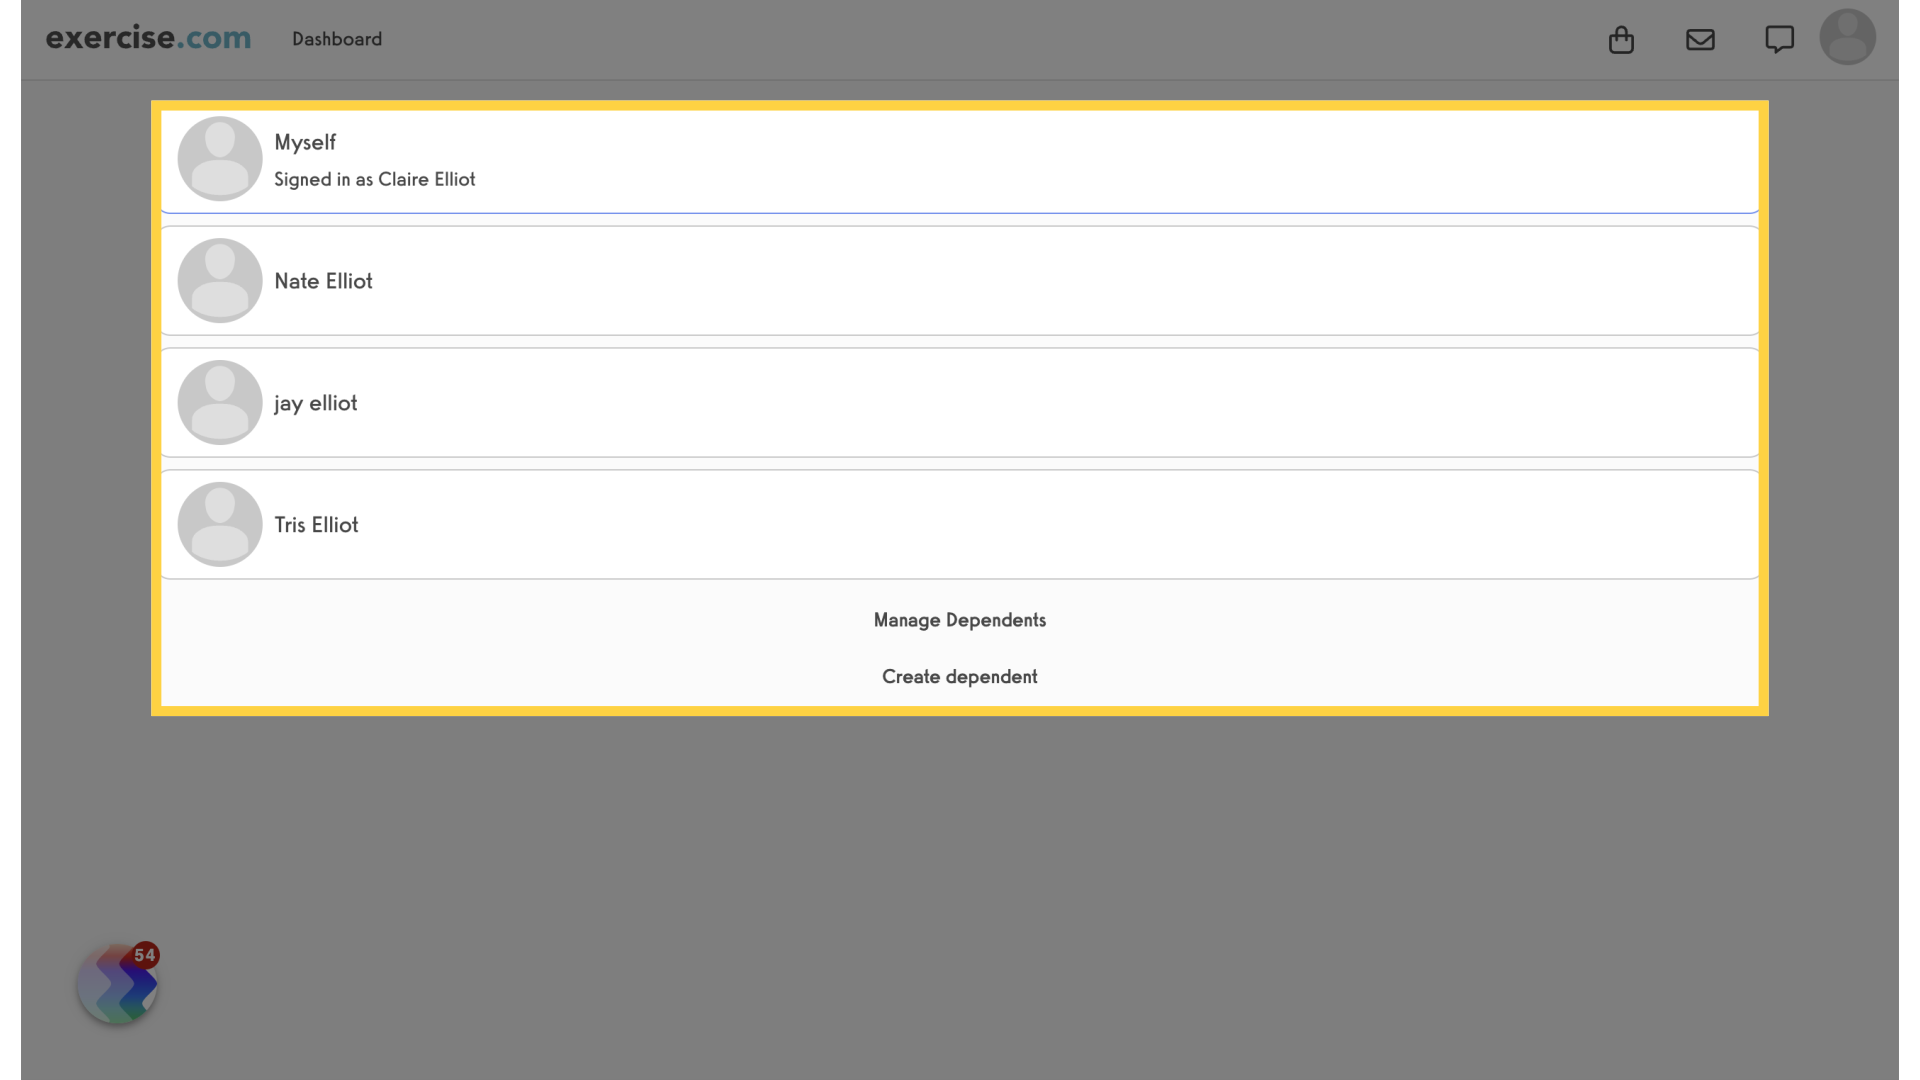Open the mail envelope icon

pyautogui.click(x=1700, y=40)
